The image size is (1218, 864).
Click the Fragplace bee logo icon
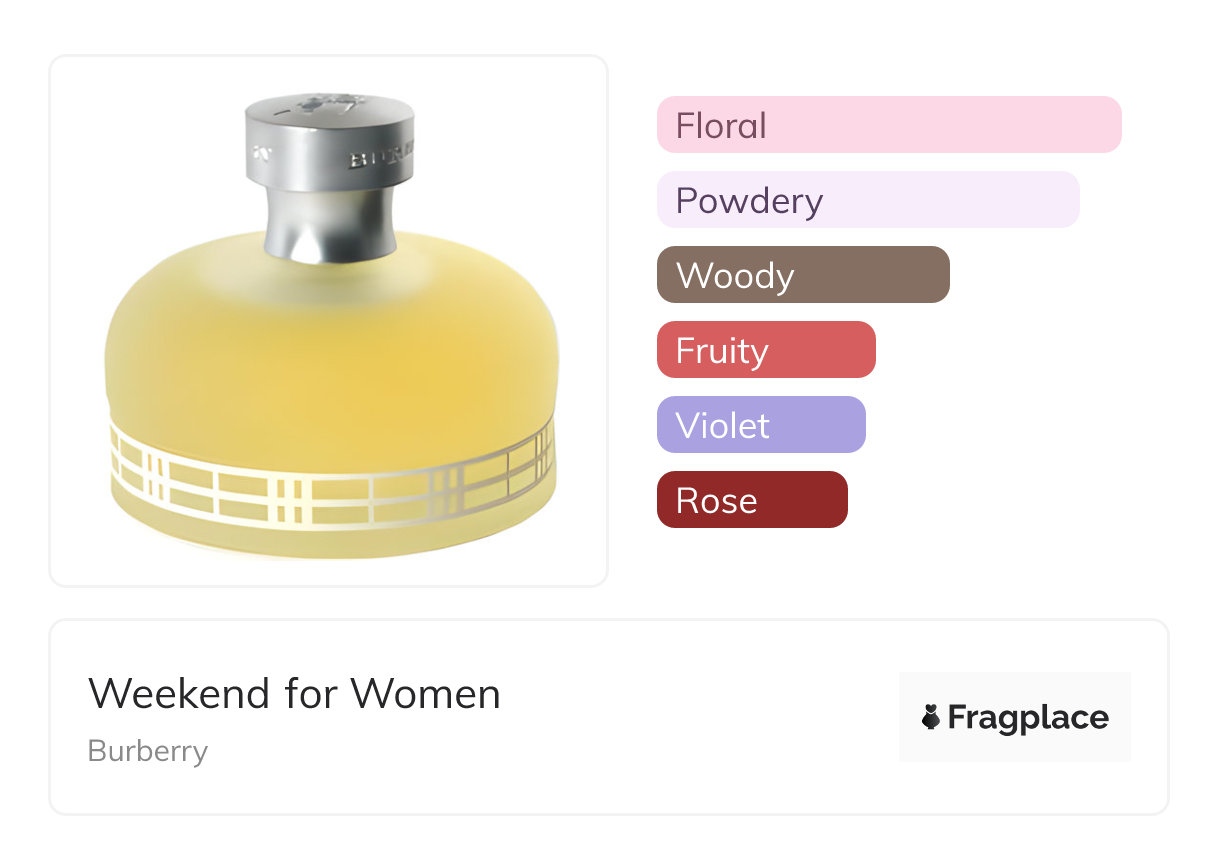(931, 717)
